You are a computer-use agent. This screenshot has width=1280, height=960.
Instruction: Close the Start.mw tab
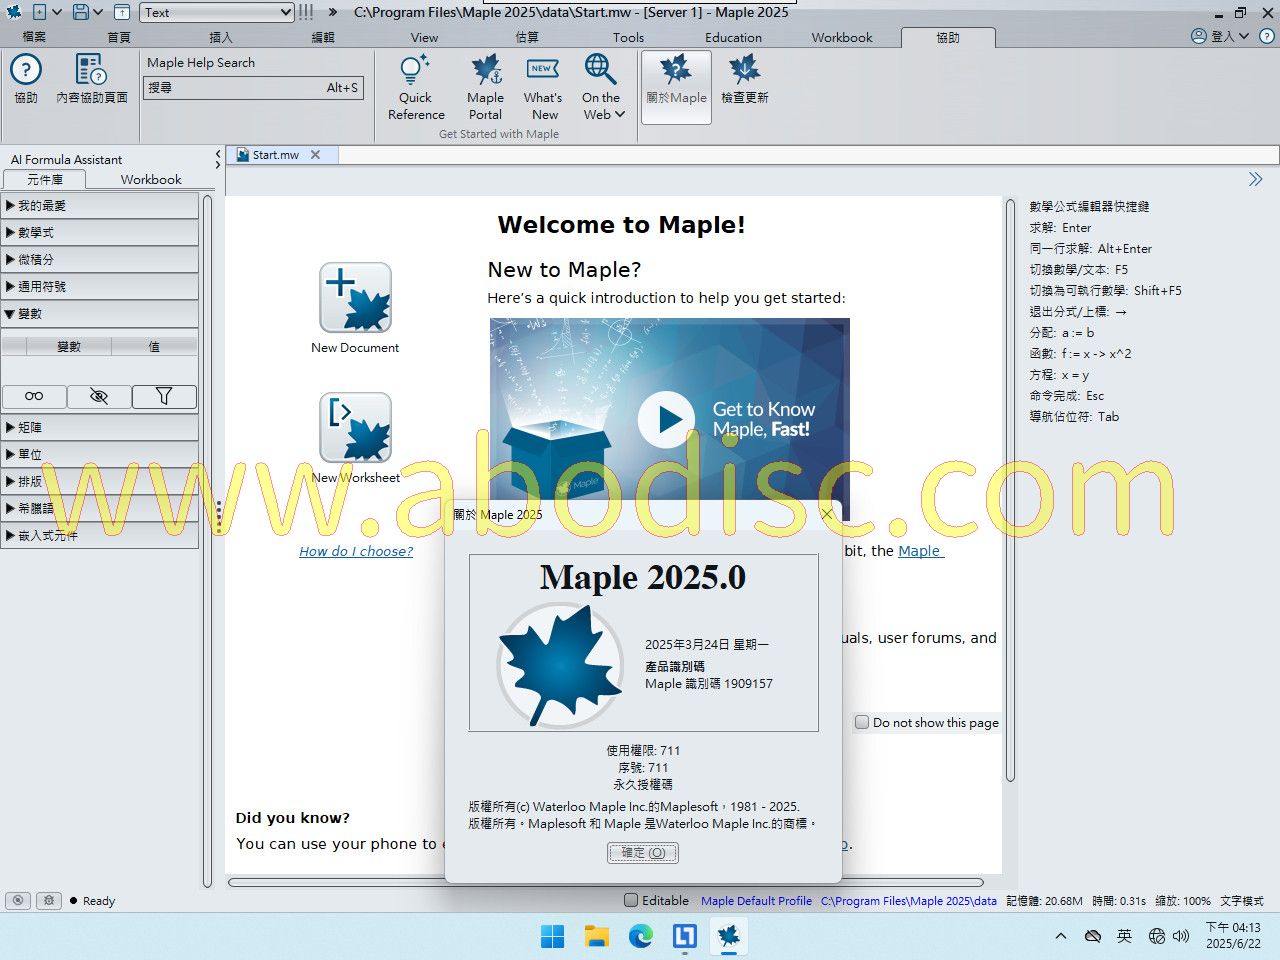click(315, 154)
